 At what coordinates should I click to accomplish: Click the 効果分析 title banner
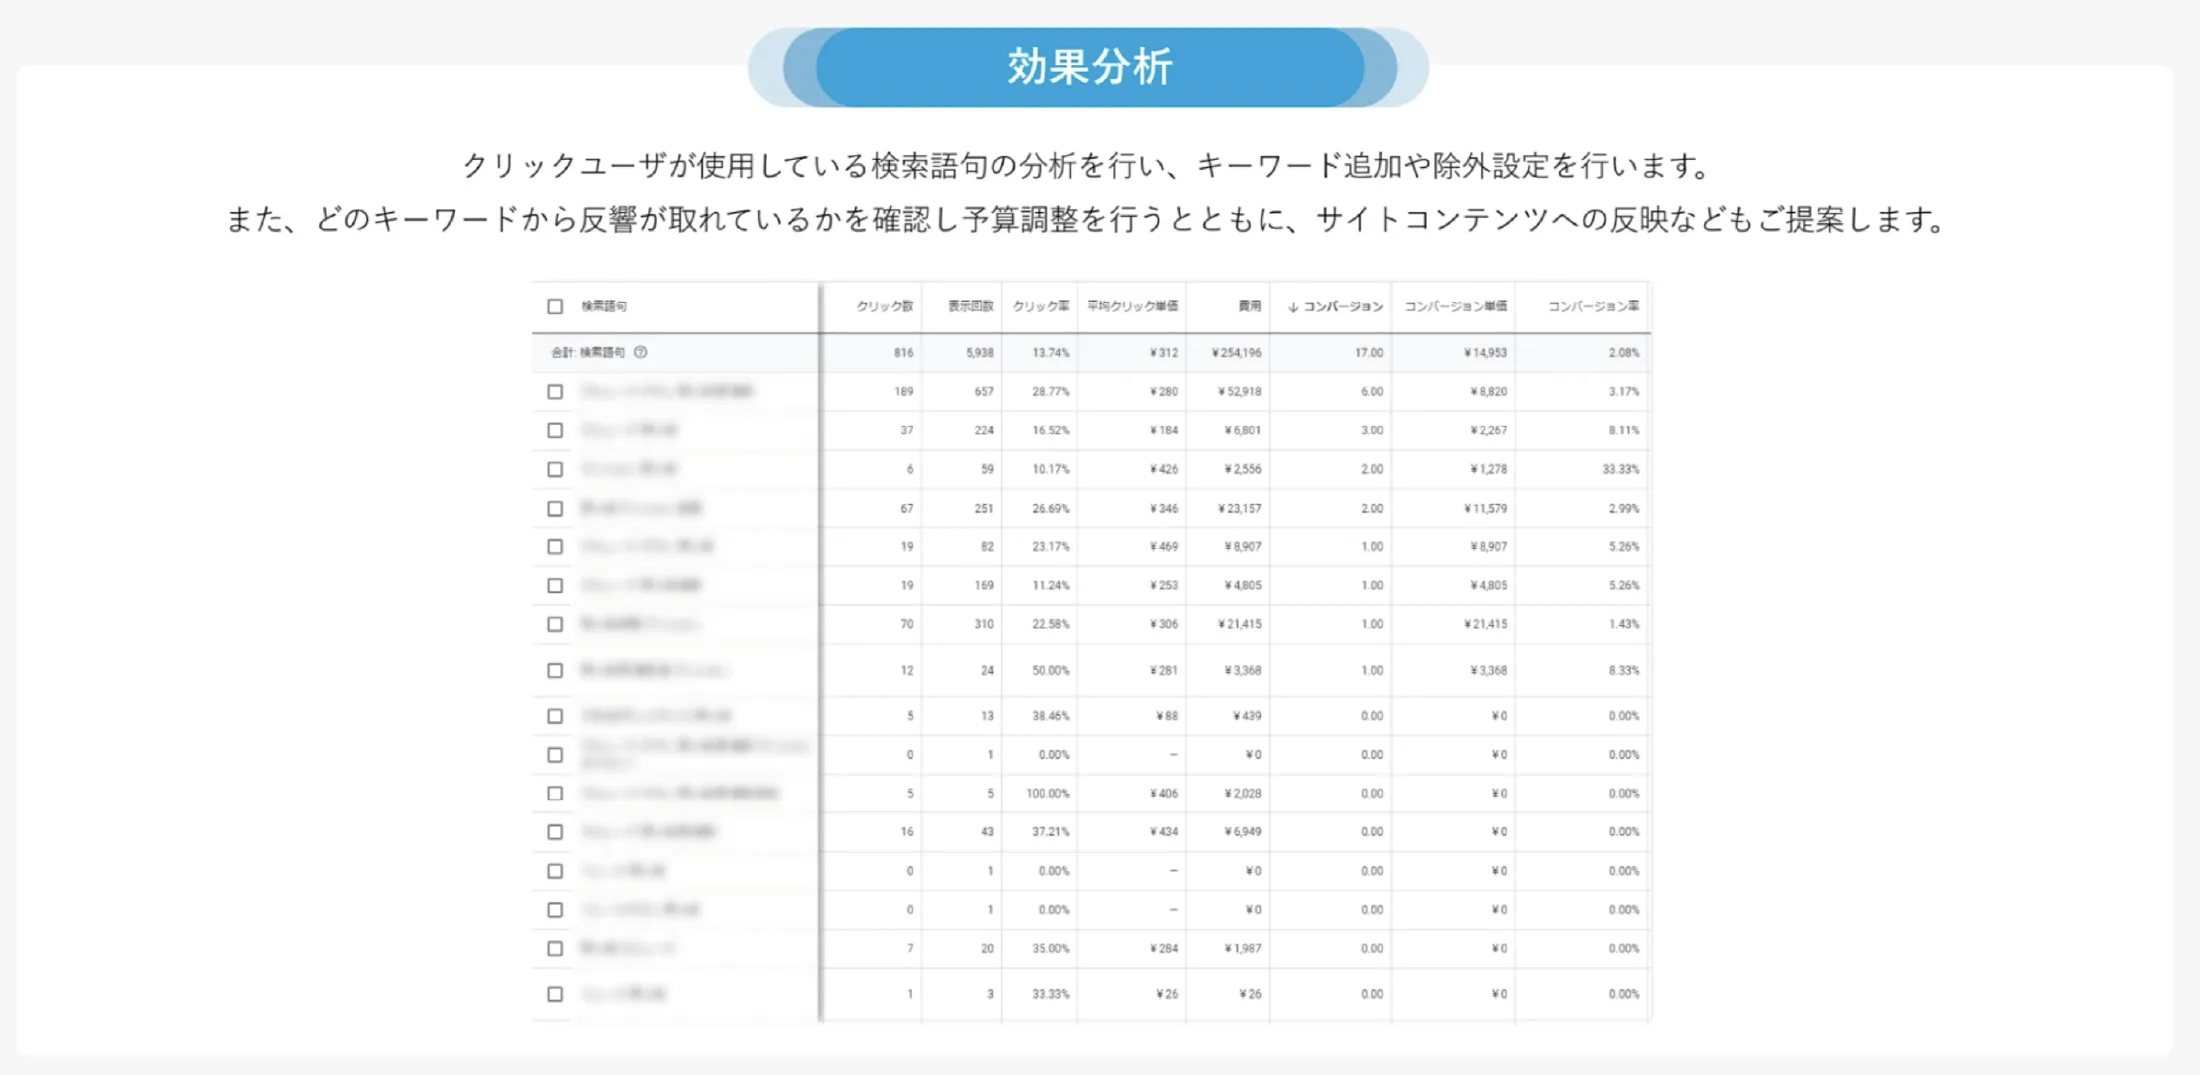coord(1089,67)
